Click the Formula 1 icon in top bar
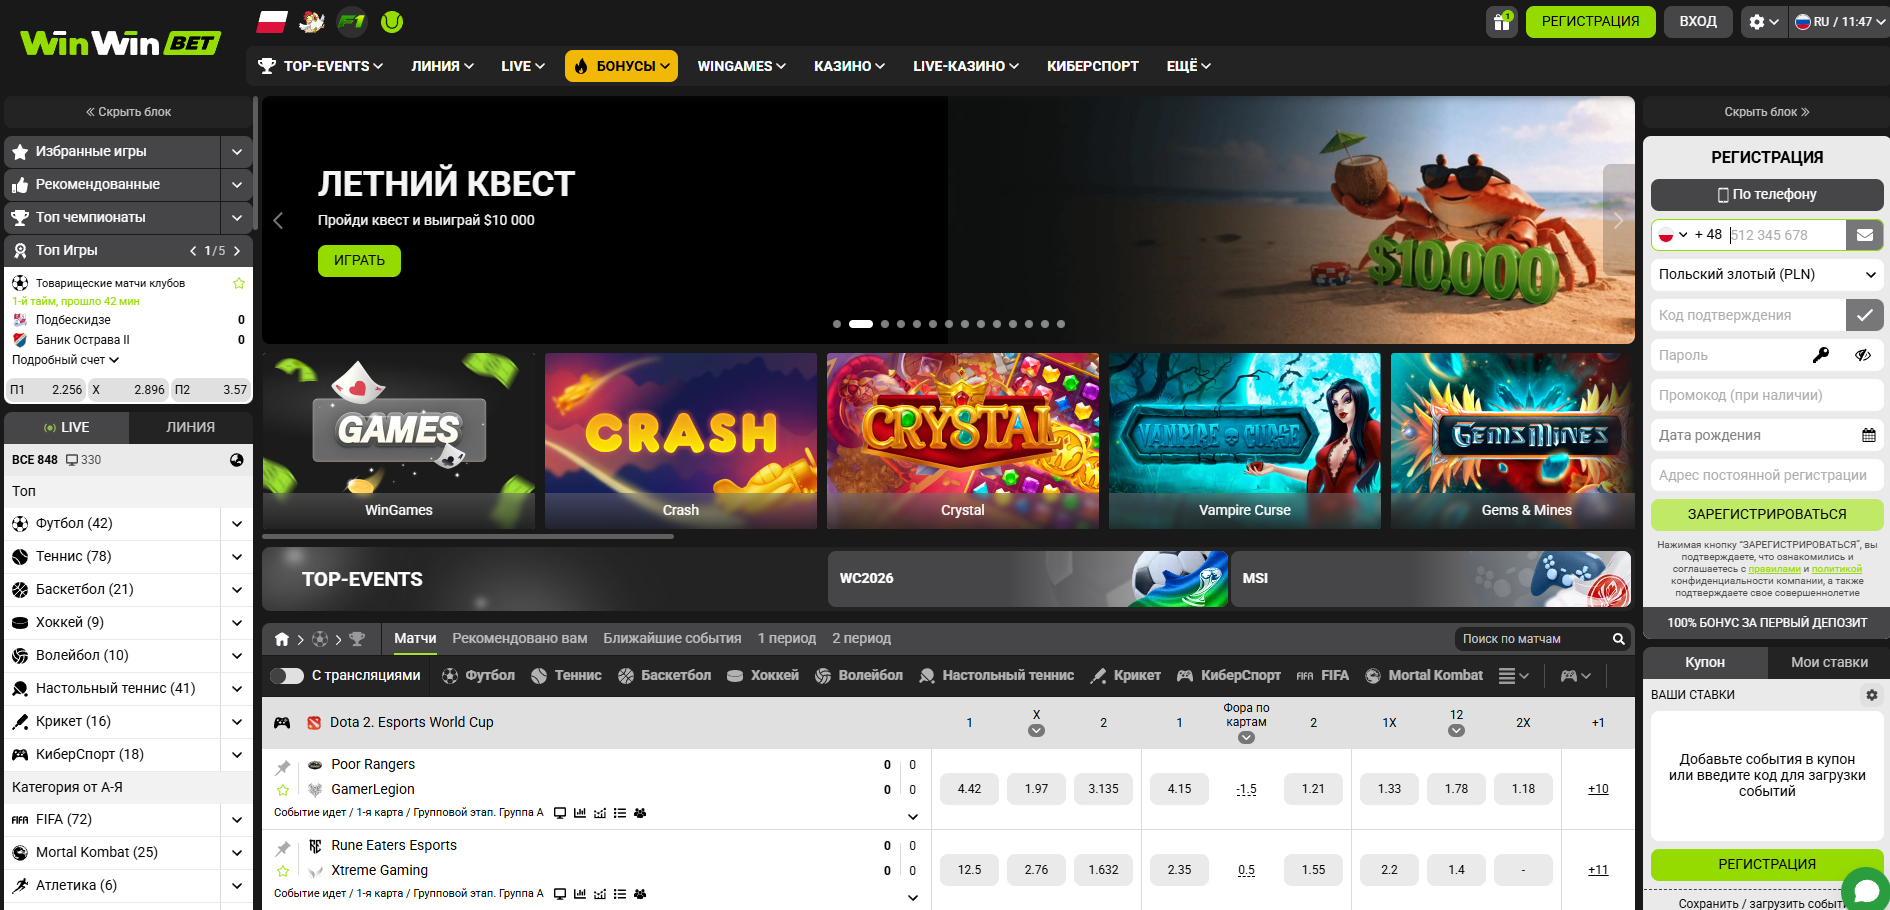 pos(352,21)
